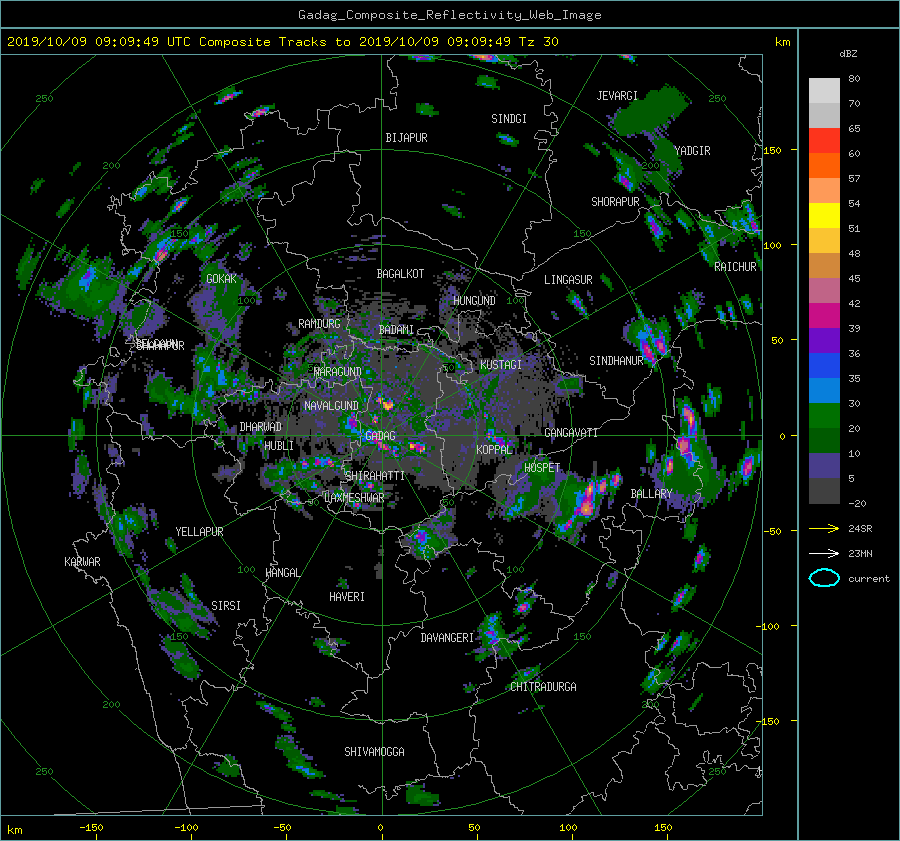The image size is (900, 841).
Task: Pick the magenta 42 dBZ legend color
Action: coord(824,315)
